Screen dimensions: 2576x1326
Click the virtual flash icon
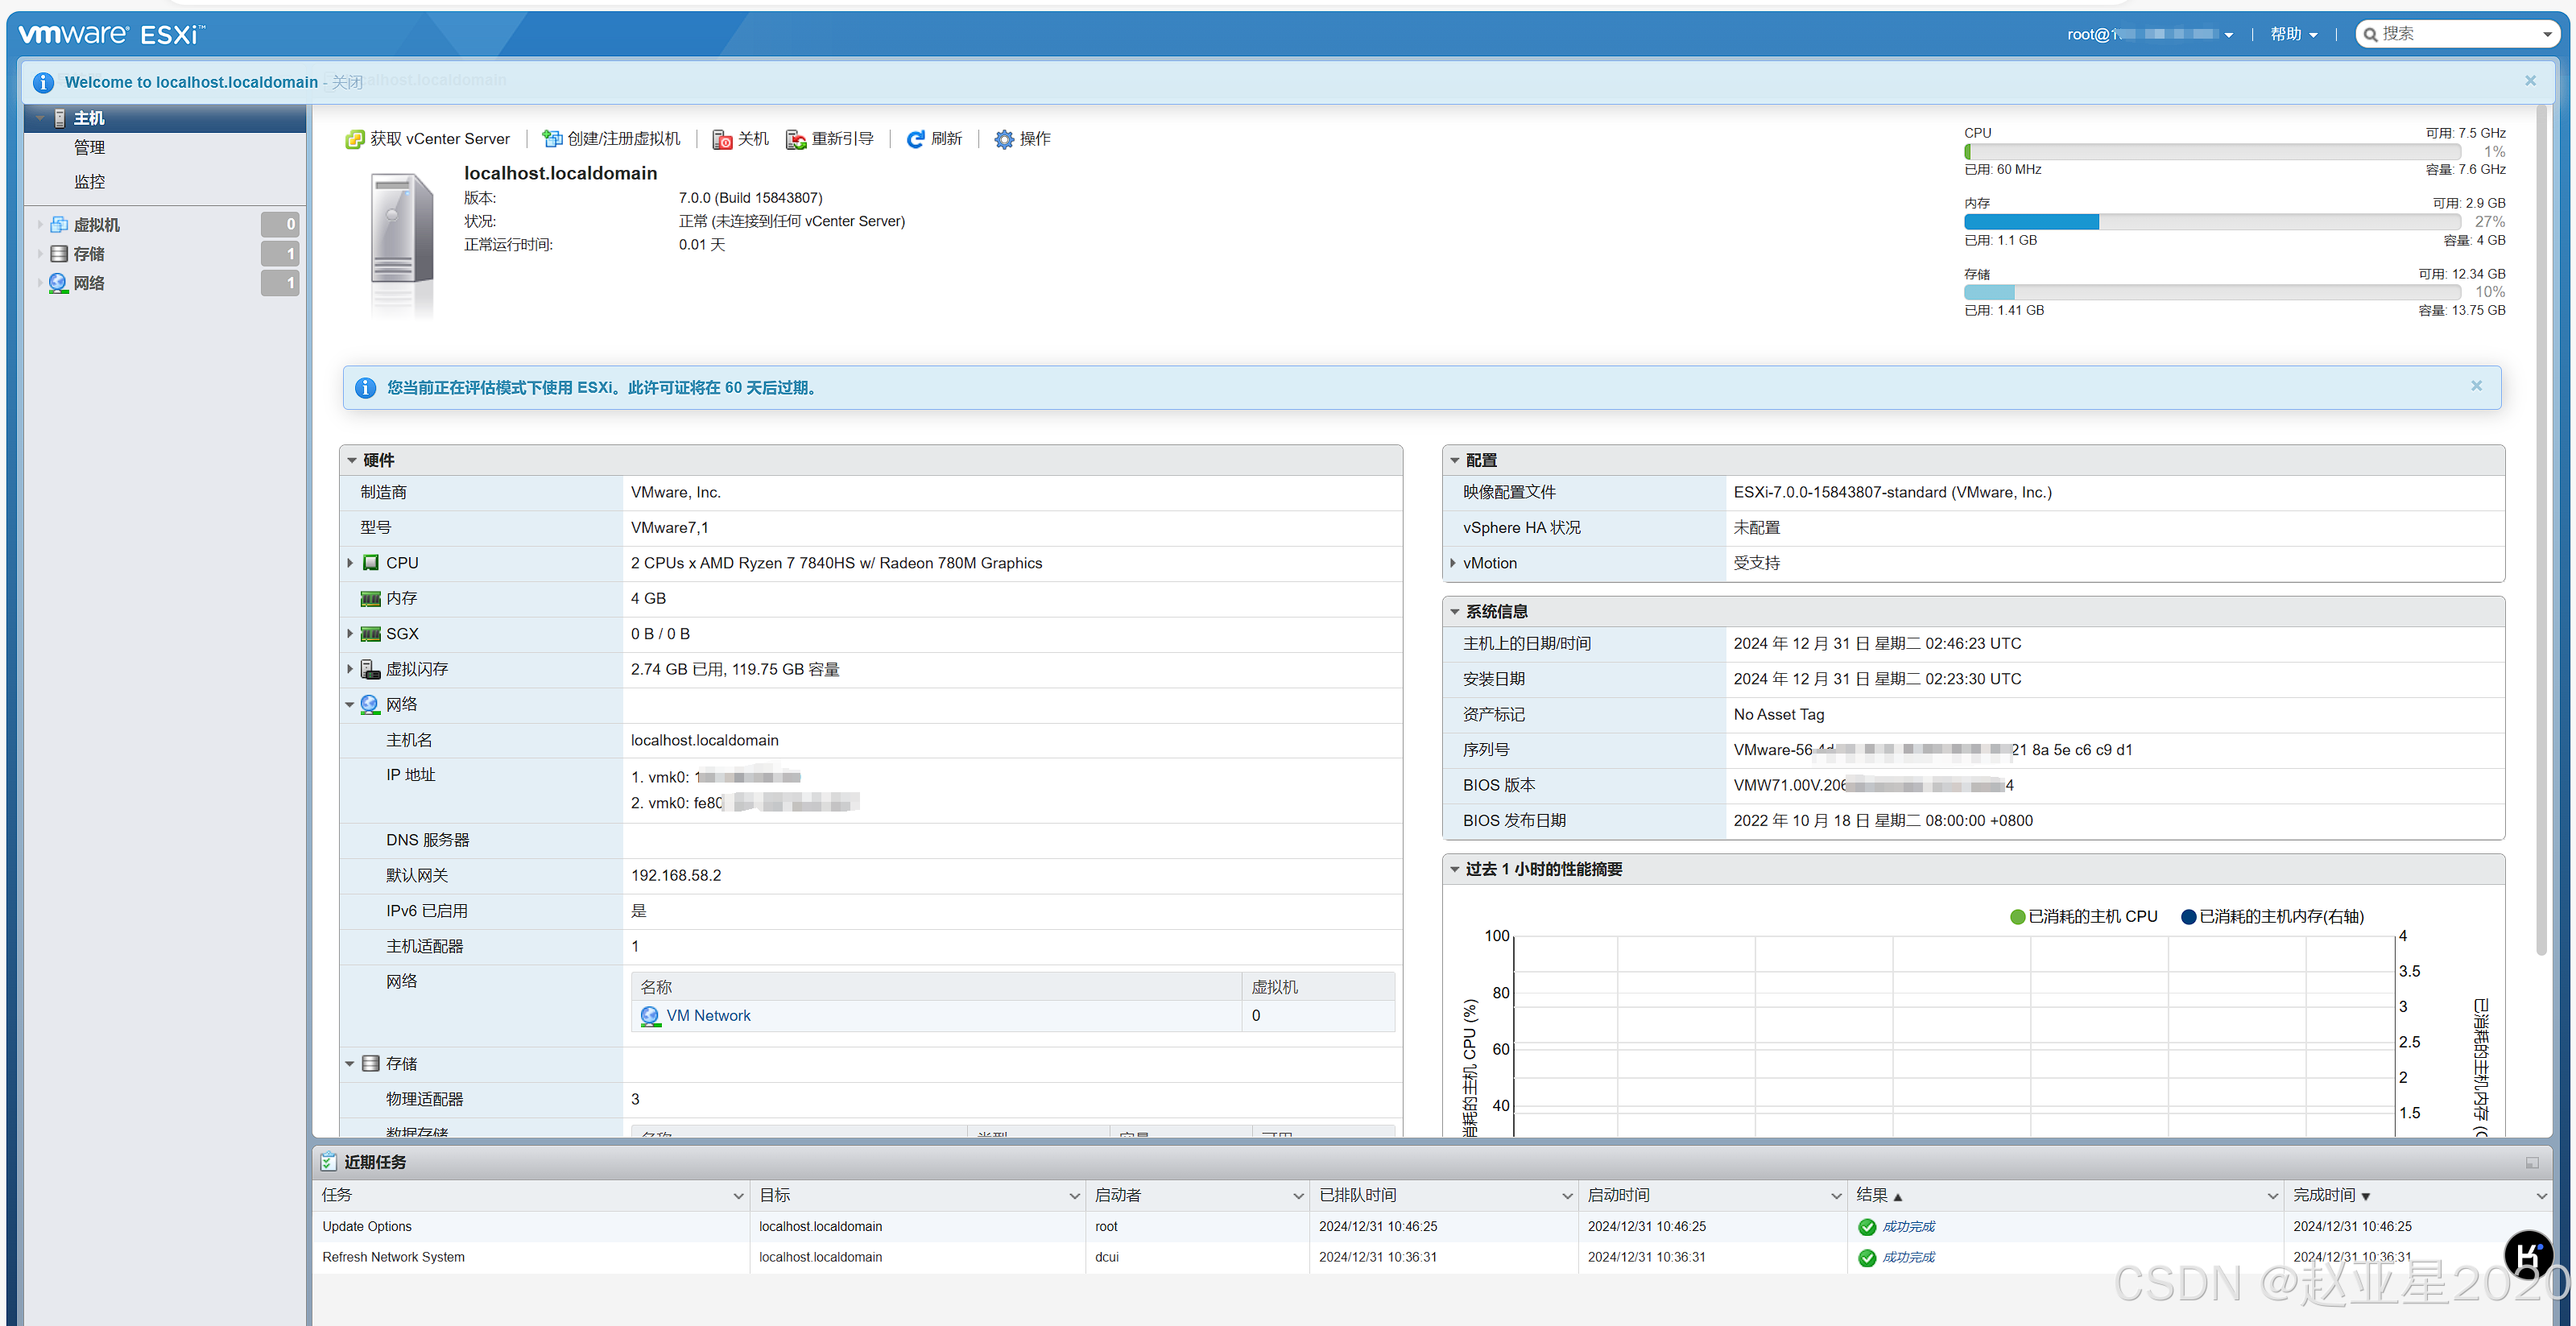coord(371,669)
